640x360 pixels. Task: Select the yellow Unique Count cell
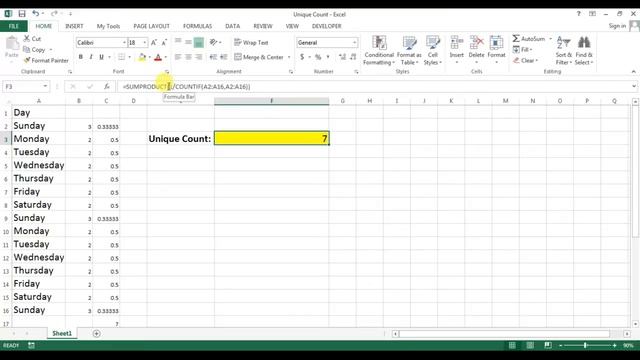tap(271, 138)
